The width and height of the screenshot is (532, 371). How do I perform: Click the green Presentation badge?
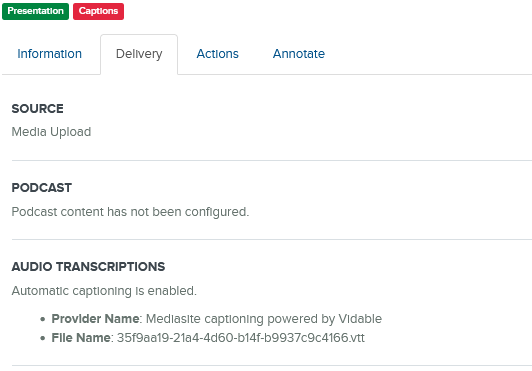(x=35, y=11)
